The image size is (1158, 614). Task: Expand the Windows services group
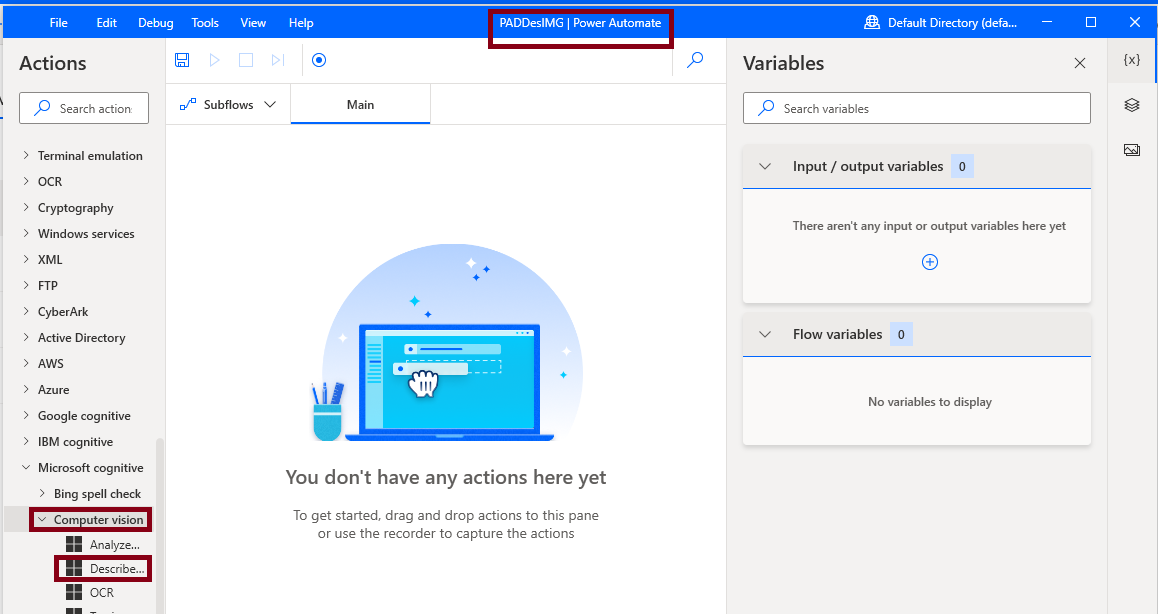point(27,233)
